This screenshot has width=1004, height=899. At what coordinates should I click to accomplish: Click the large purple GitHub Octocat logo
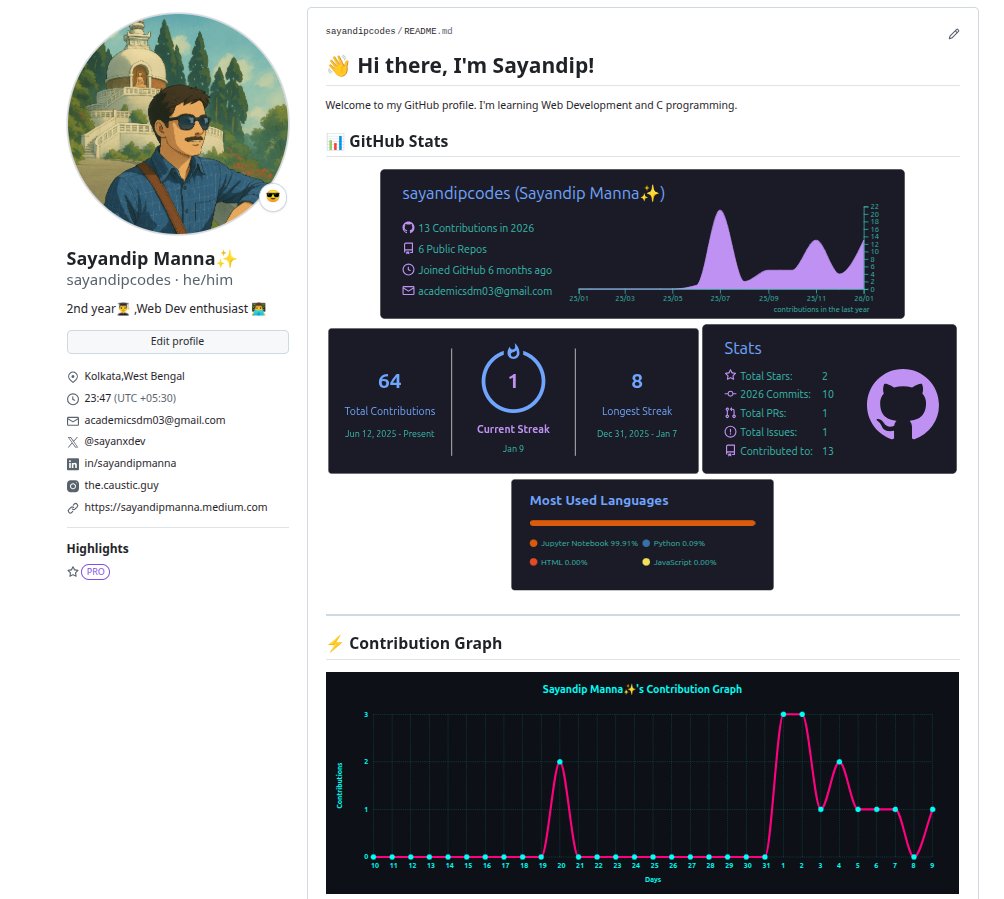(x=903, y=404)
